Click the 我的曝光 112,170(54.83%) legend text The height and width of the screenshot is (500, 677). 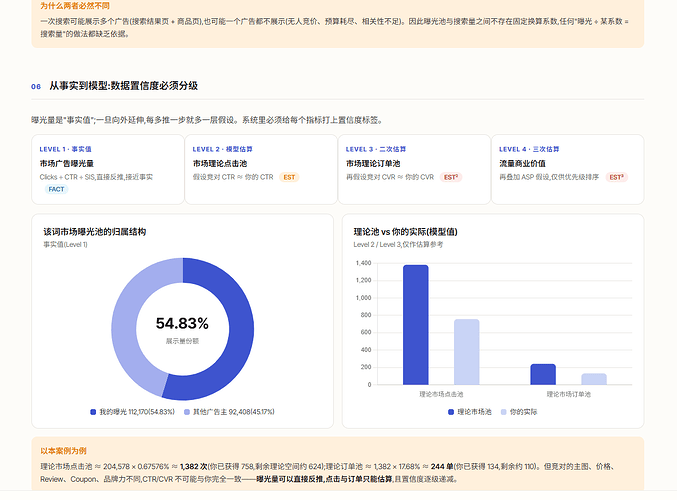pyautogui.click(x=137, y=412)
